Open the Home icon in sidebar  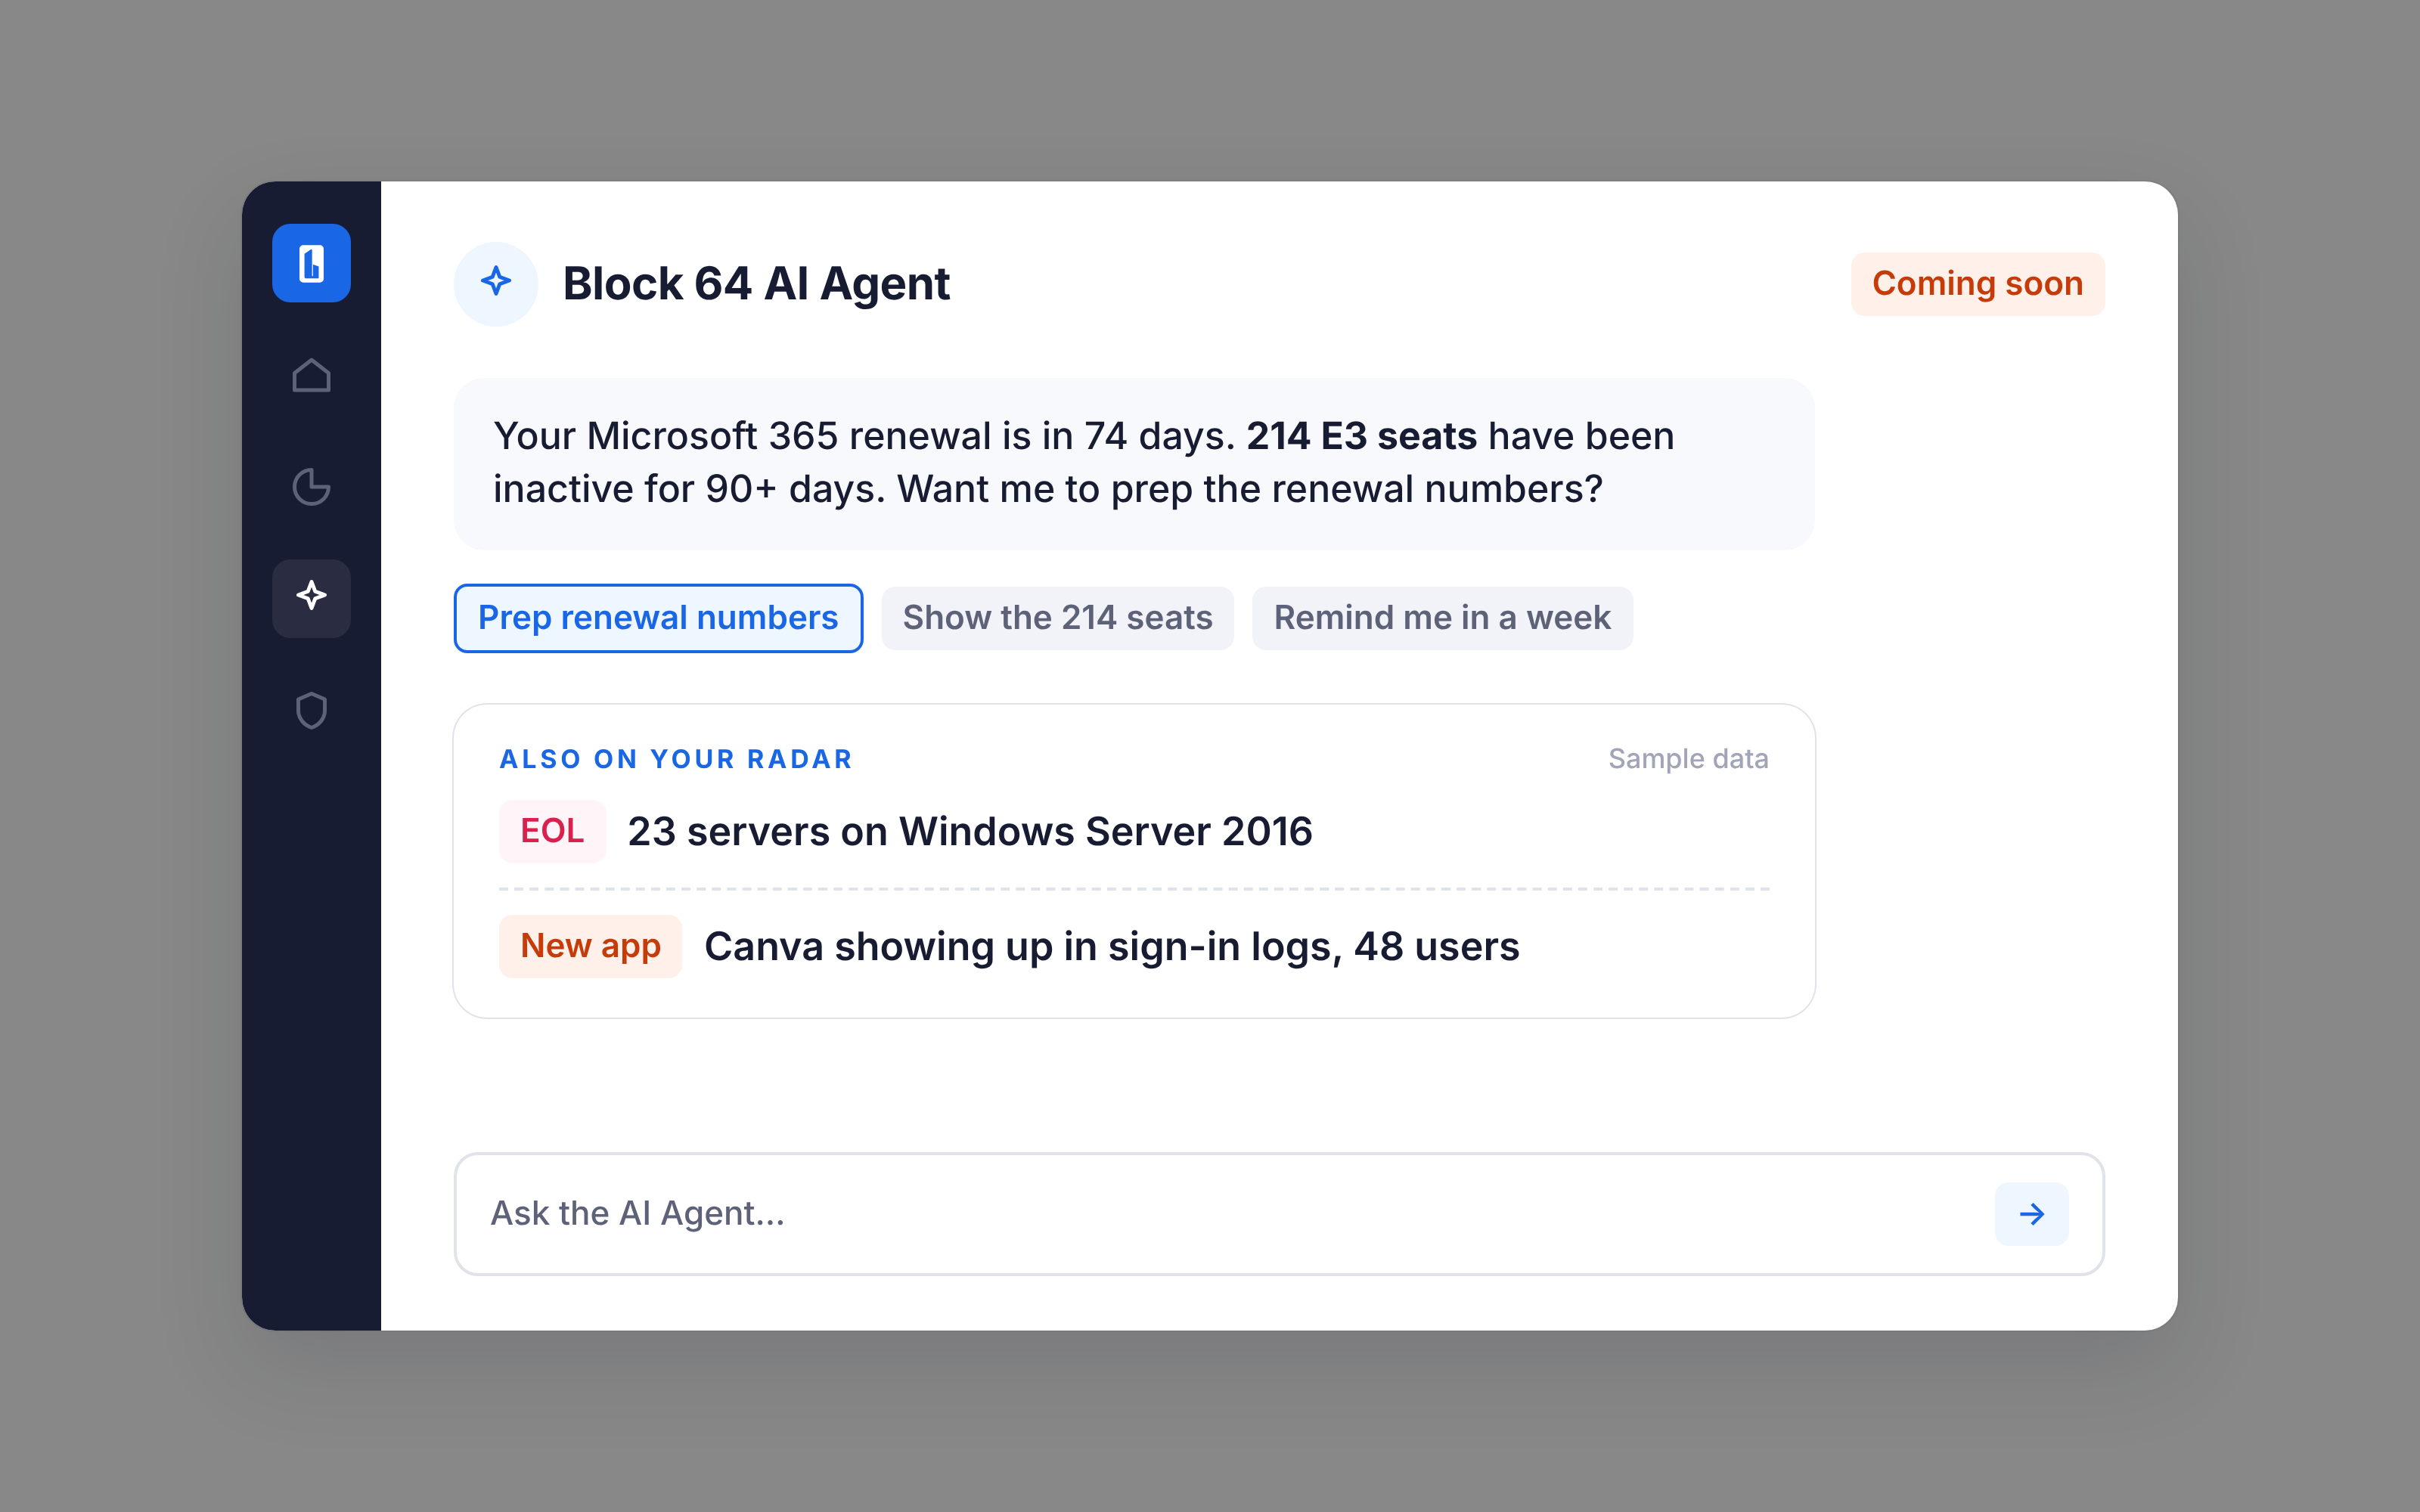click(311, 375)
